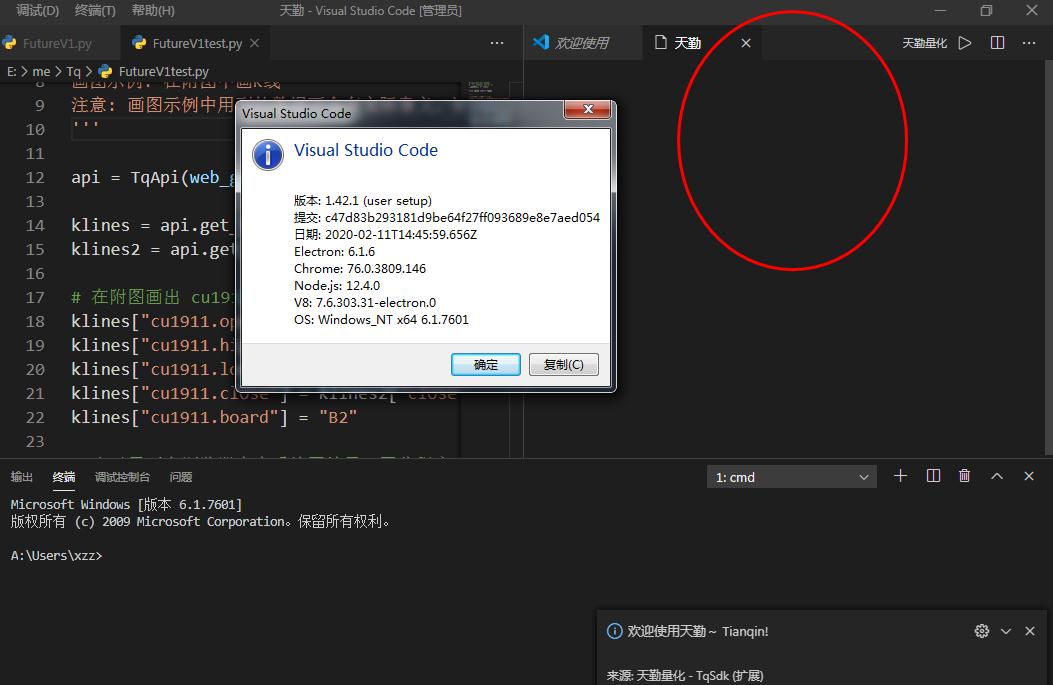Open left editor group more actions menu
The height and width of the screenshot is (685, 1053).
[x=497, y=43]
